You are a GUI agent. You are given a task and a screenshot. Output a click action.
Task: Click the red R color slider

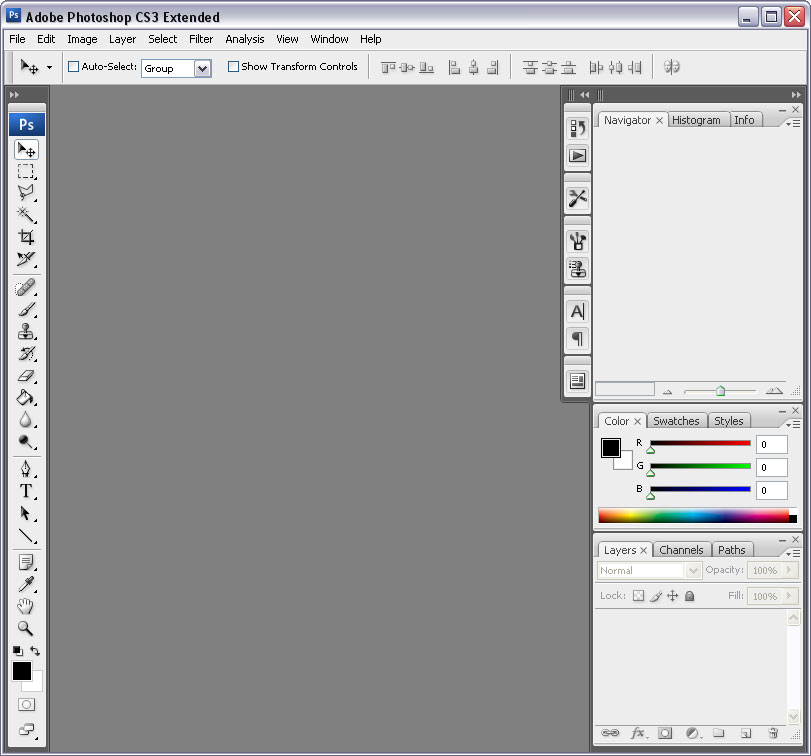click(700, 443)
